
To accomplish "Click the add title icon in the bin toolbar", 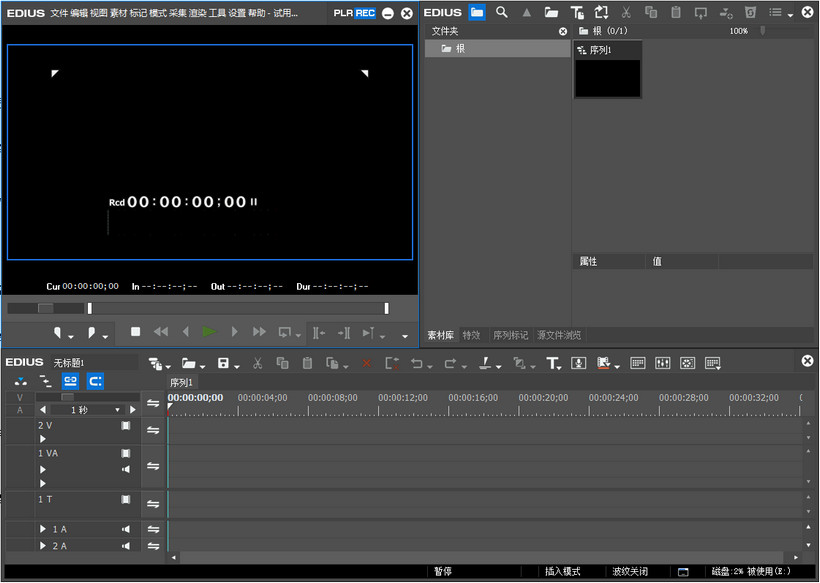I will (x=577, y=13).
